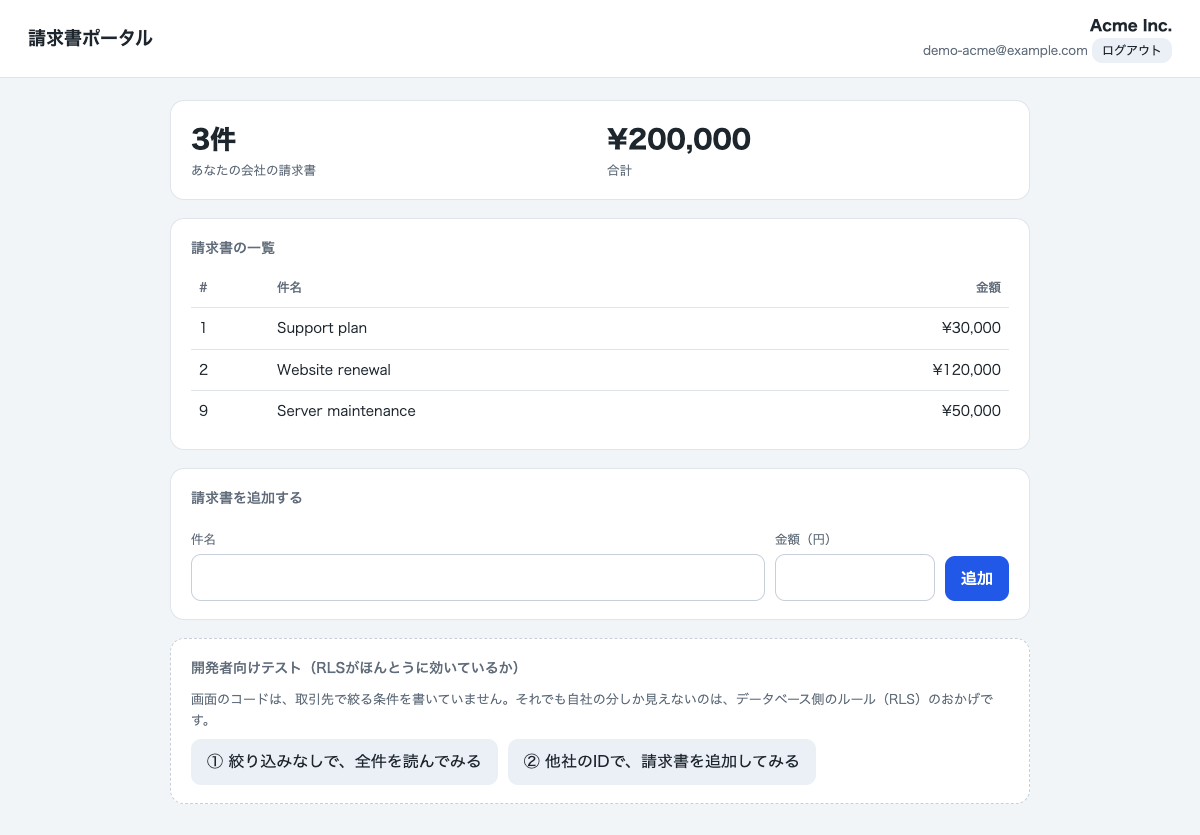Click the 件名 input field in add form
Viewport: 1200px width, 835px height.
[478, 578]
